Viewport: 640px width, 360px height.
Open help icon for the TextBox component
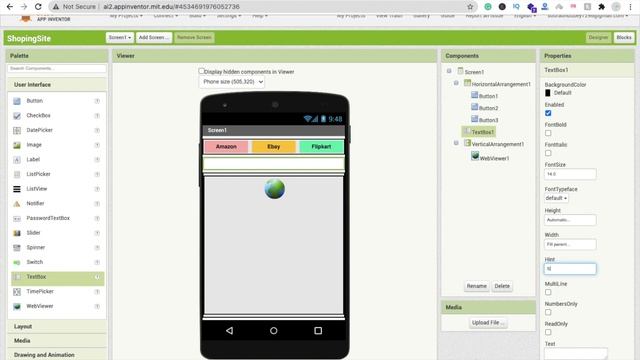point(97,277)
